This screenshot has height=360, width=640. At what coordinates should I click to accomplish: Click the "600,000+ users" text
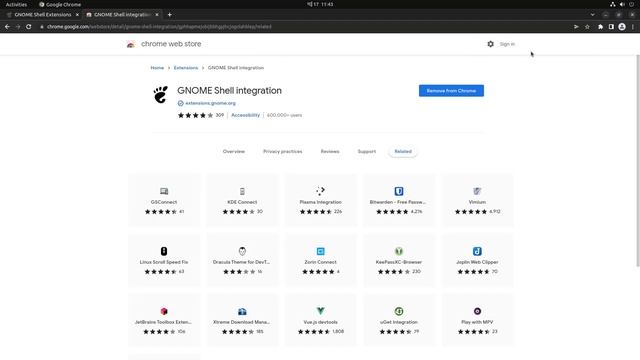click(284, 115)
